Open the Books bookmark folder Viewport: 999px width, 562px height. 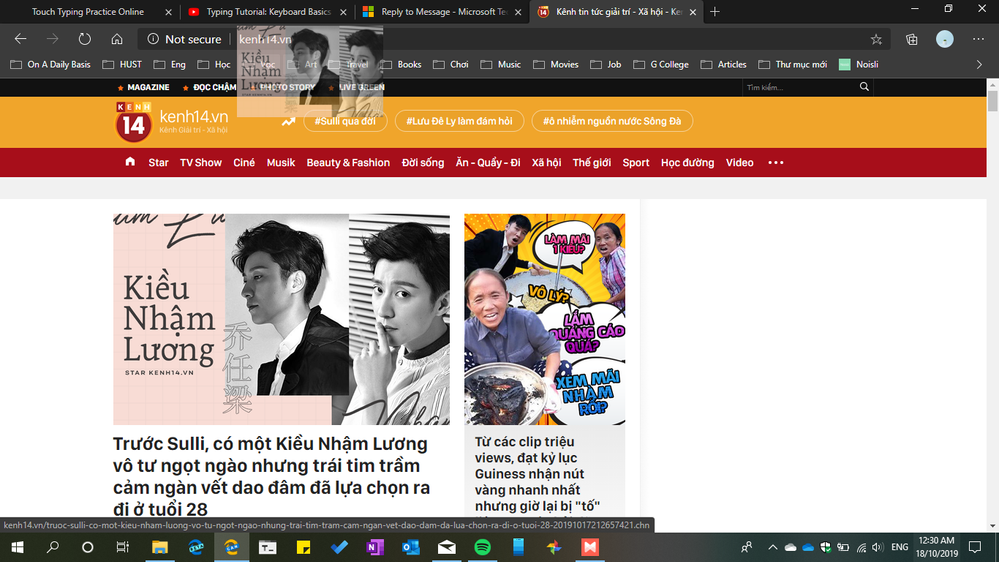(401, 64)
